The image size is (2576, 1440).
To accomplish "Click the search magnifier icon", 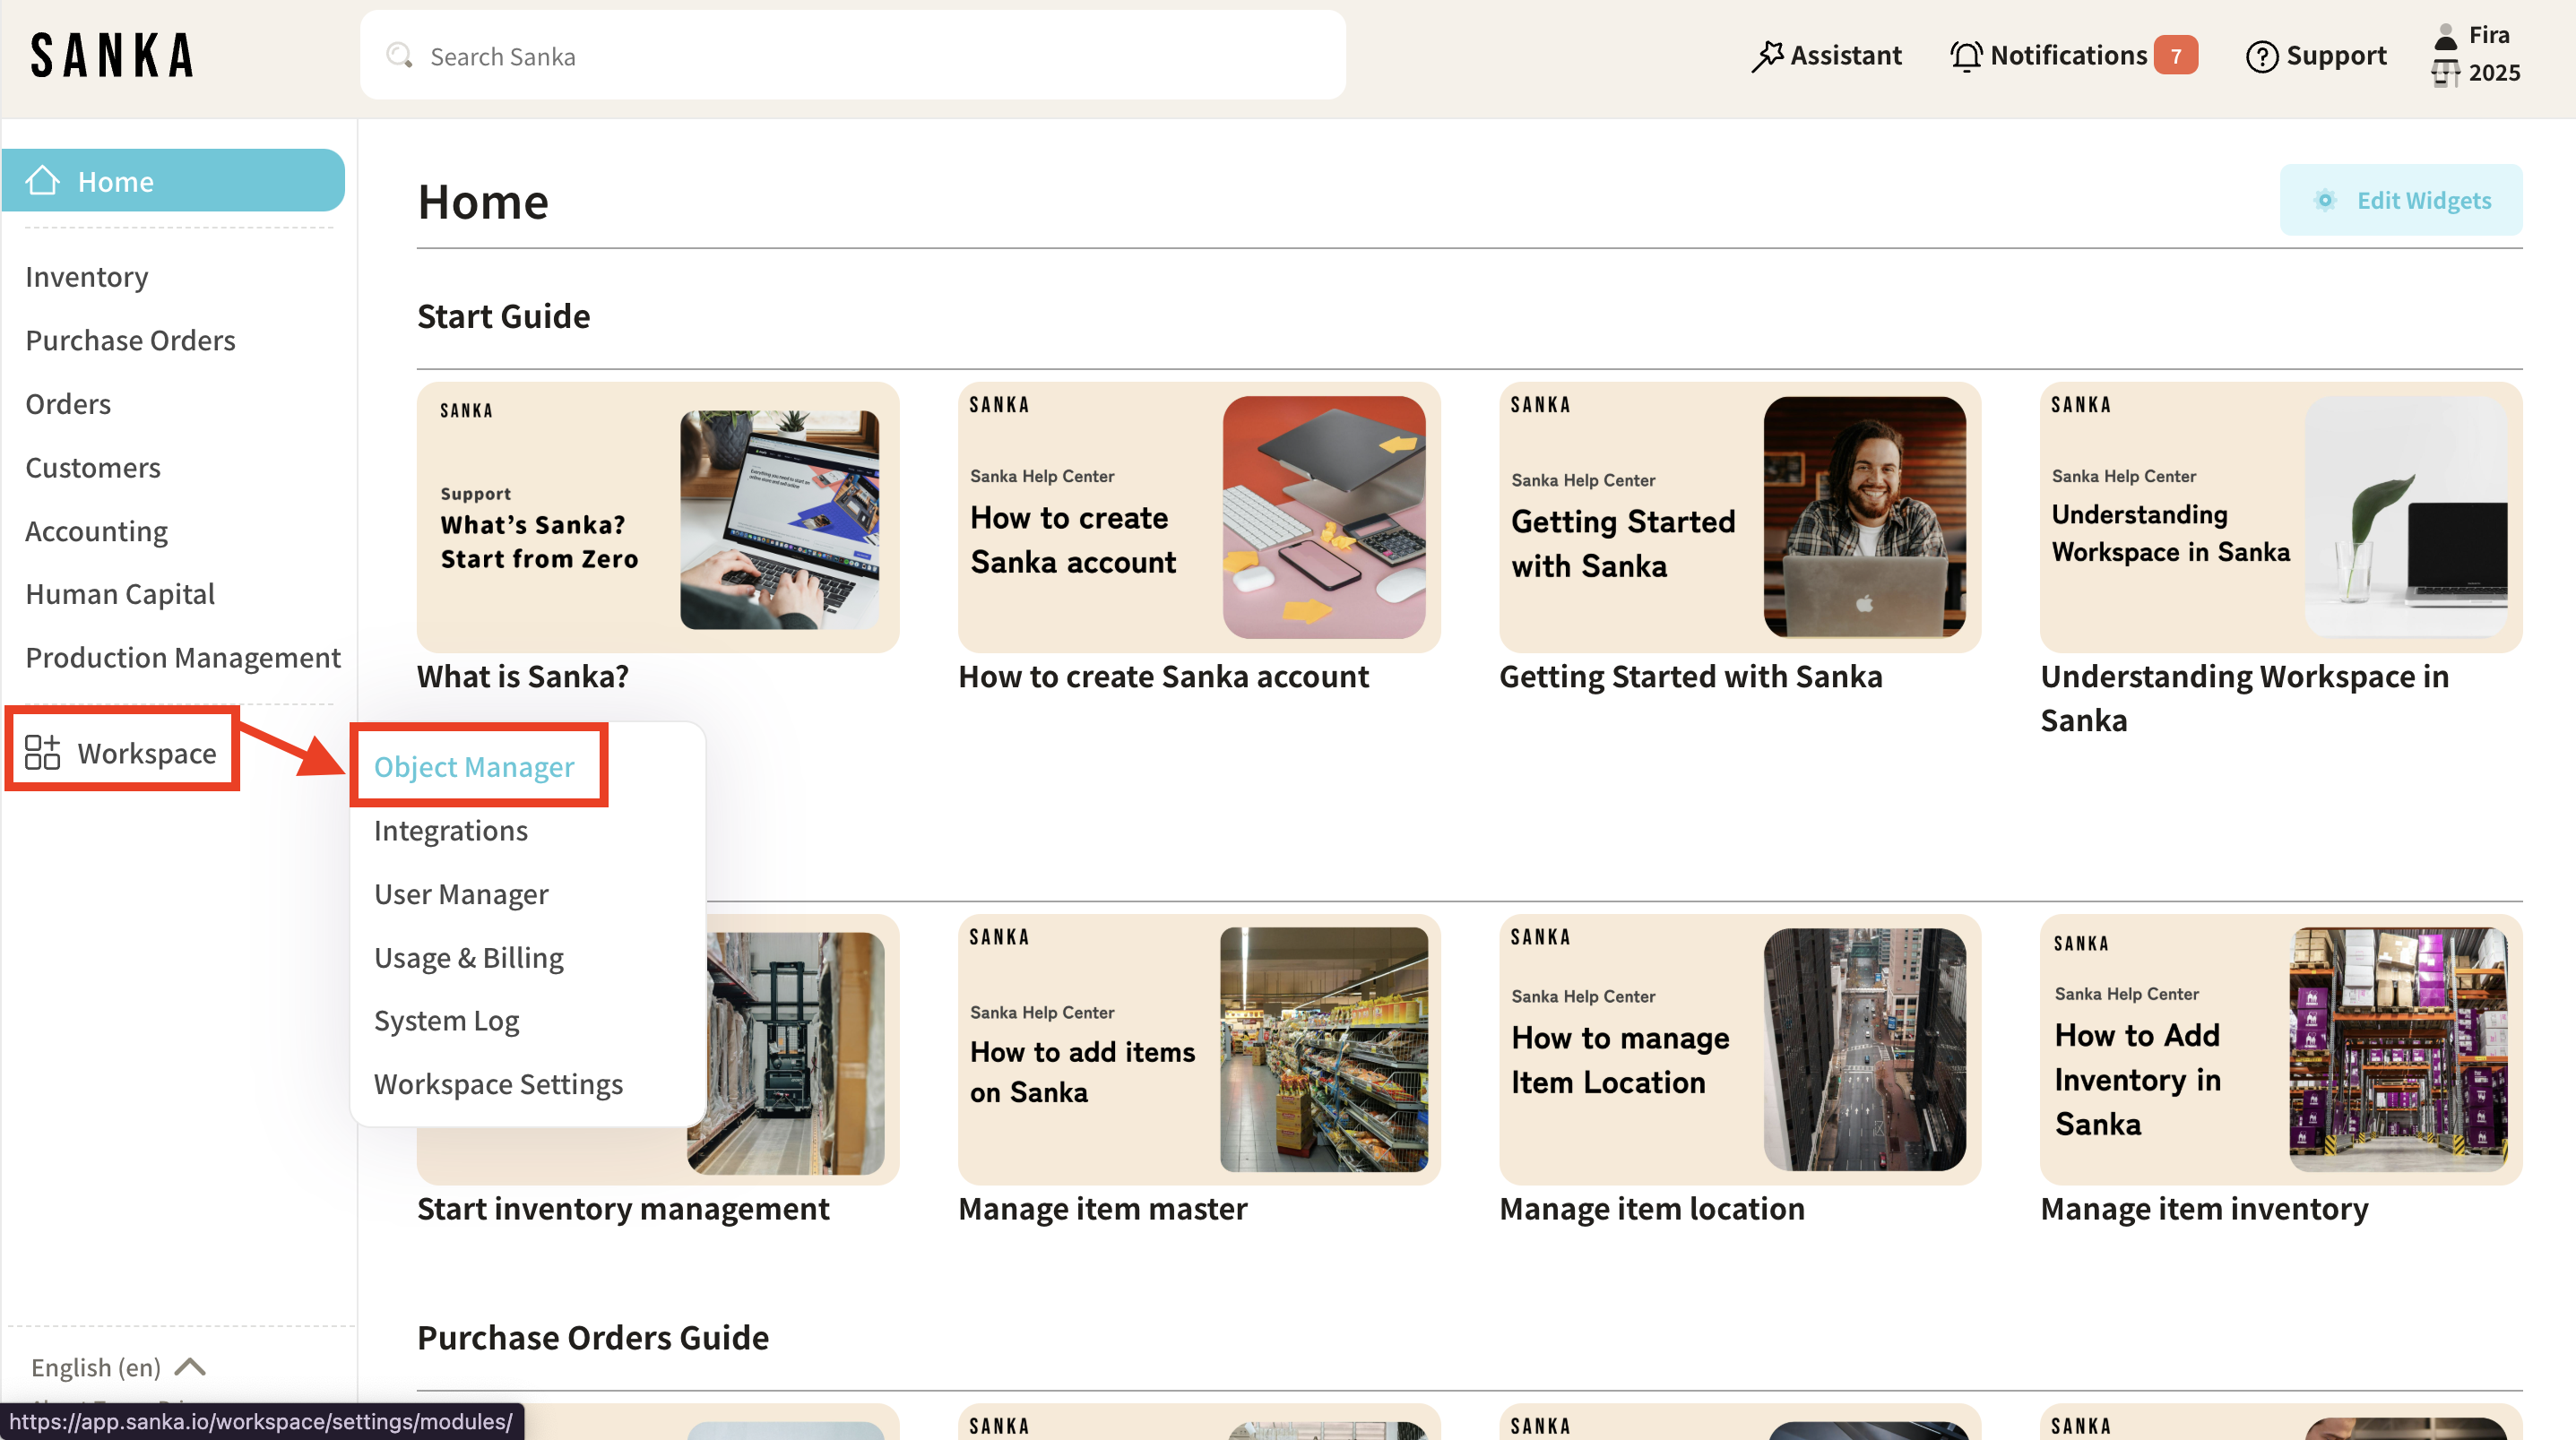I will pos(399,55).
